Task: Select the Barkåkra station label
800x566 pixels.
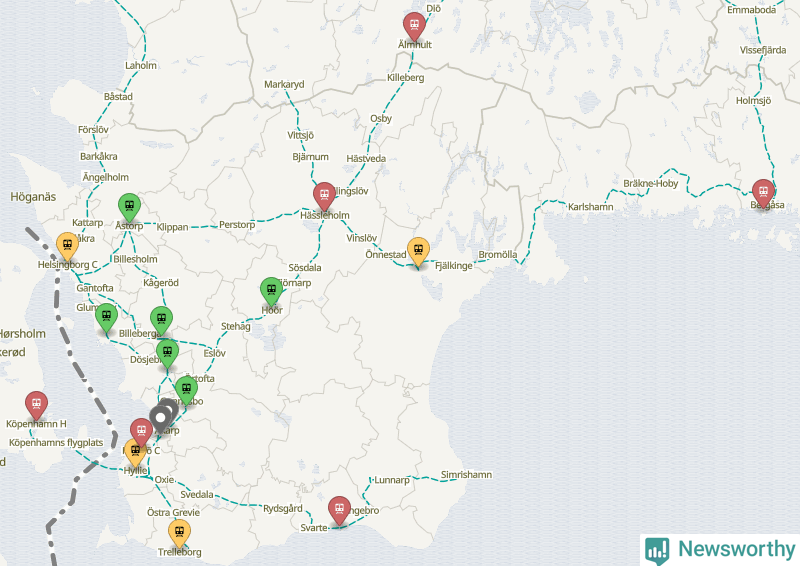Action: coord(98,156)
